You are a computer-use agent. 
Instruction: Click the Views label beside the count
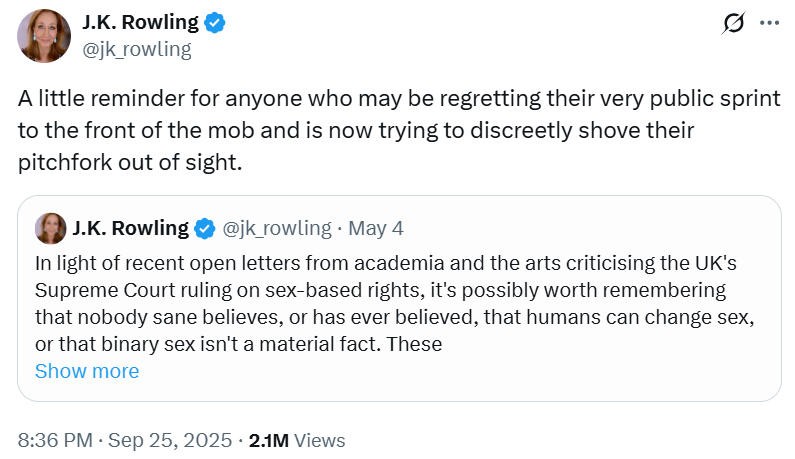click(x=320, y=440)
